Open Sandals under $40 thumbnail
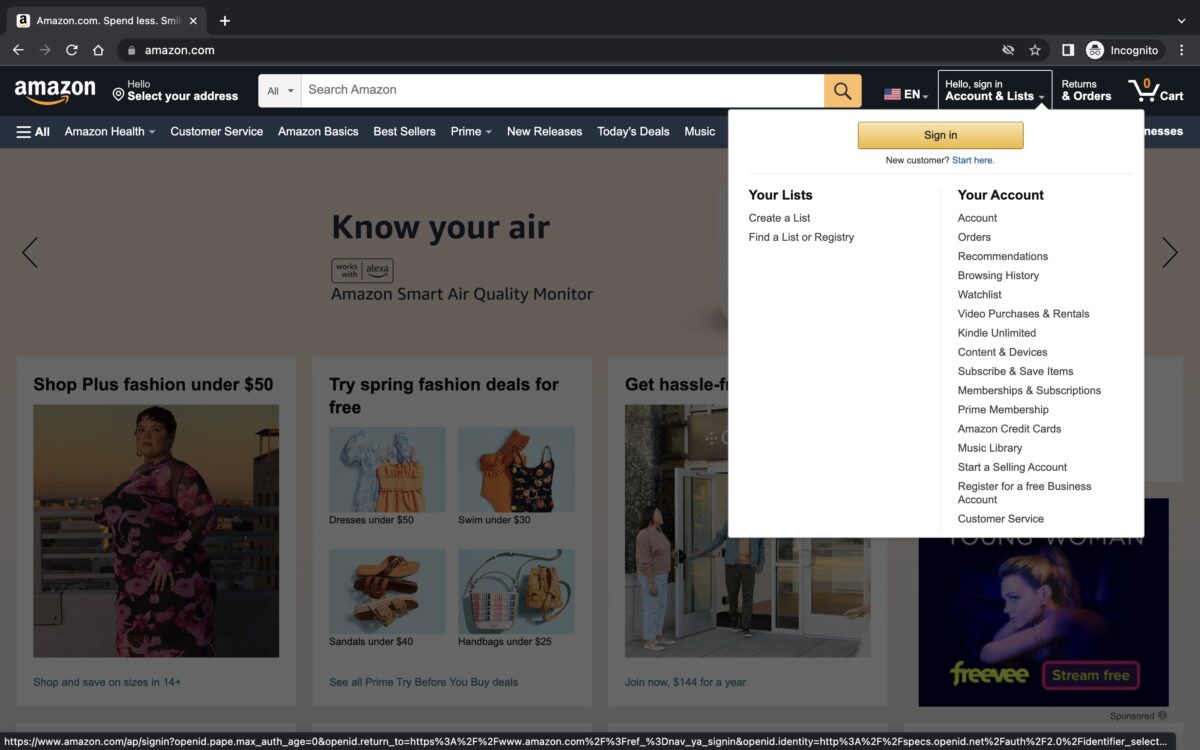1200x750 pixels. [x=387, y=592]
